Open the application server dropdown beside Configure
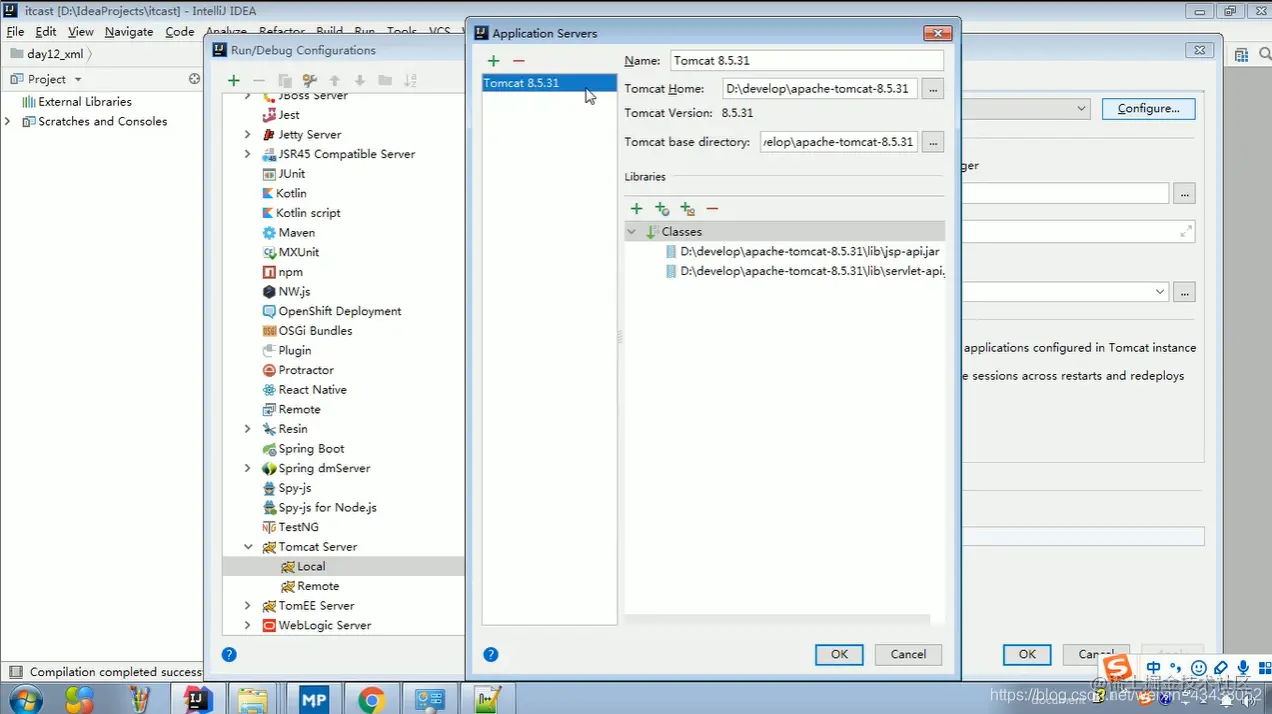This screenshot has height=714, width=1272. pyautogui.click(x=1082, y=108)
